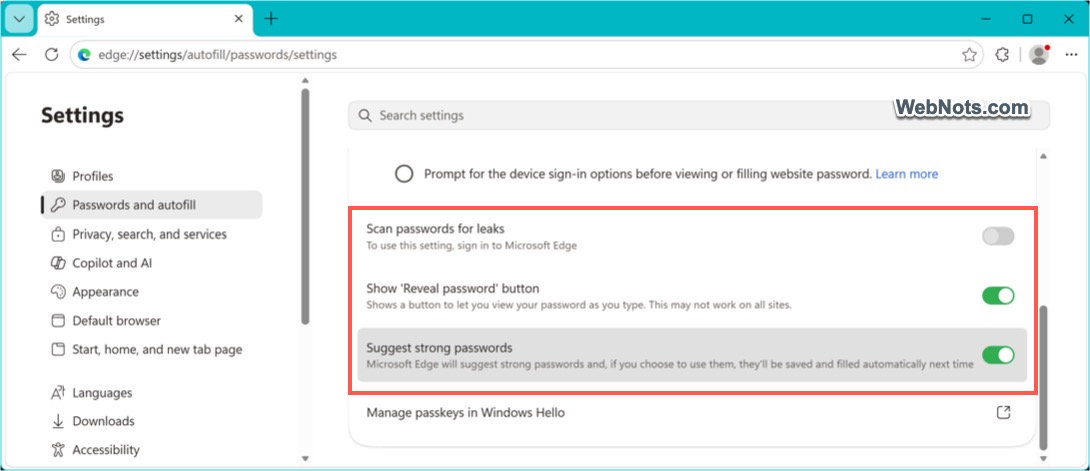
Task: Click the Search settings field
Action: click(x=699, y=115)
